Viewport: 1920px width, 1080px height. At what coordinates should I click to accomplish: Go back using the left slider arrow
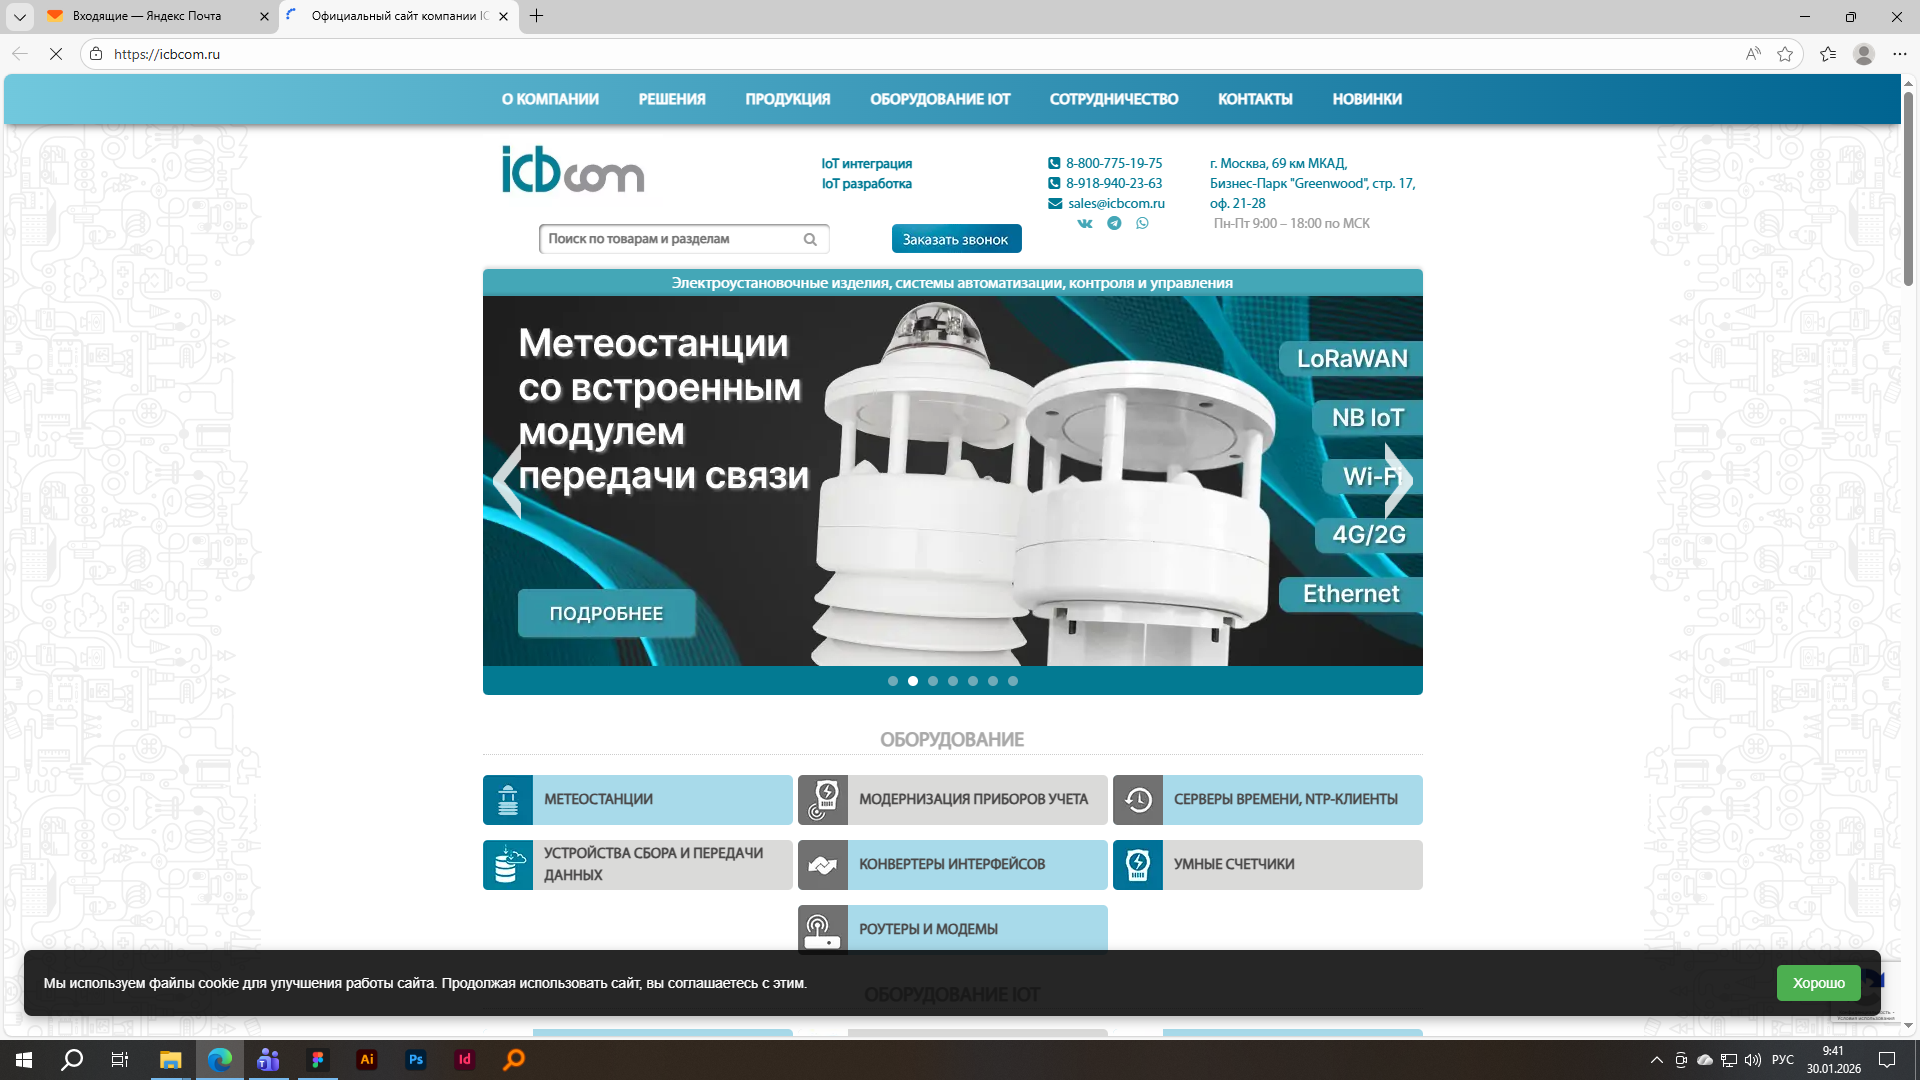(x=506, y=480)
